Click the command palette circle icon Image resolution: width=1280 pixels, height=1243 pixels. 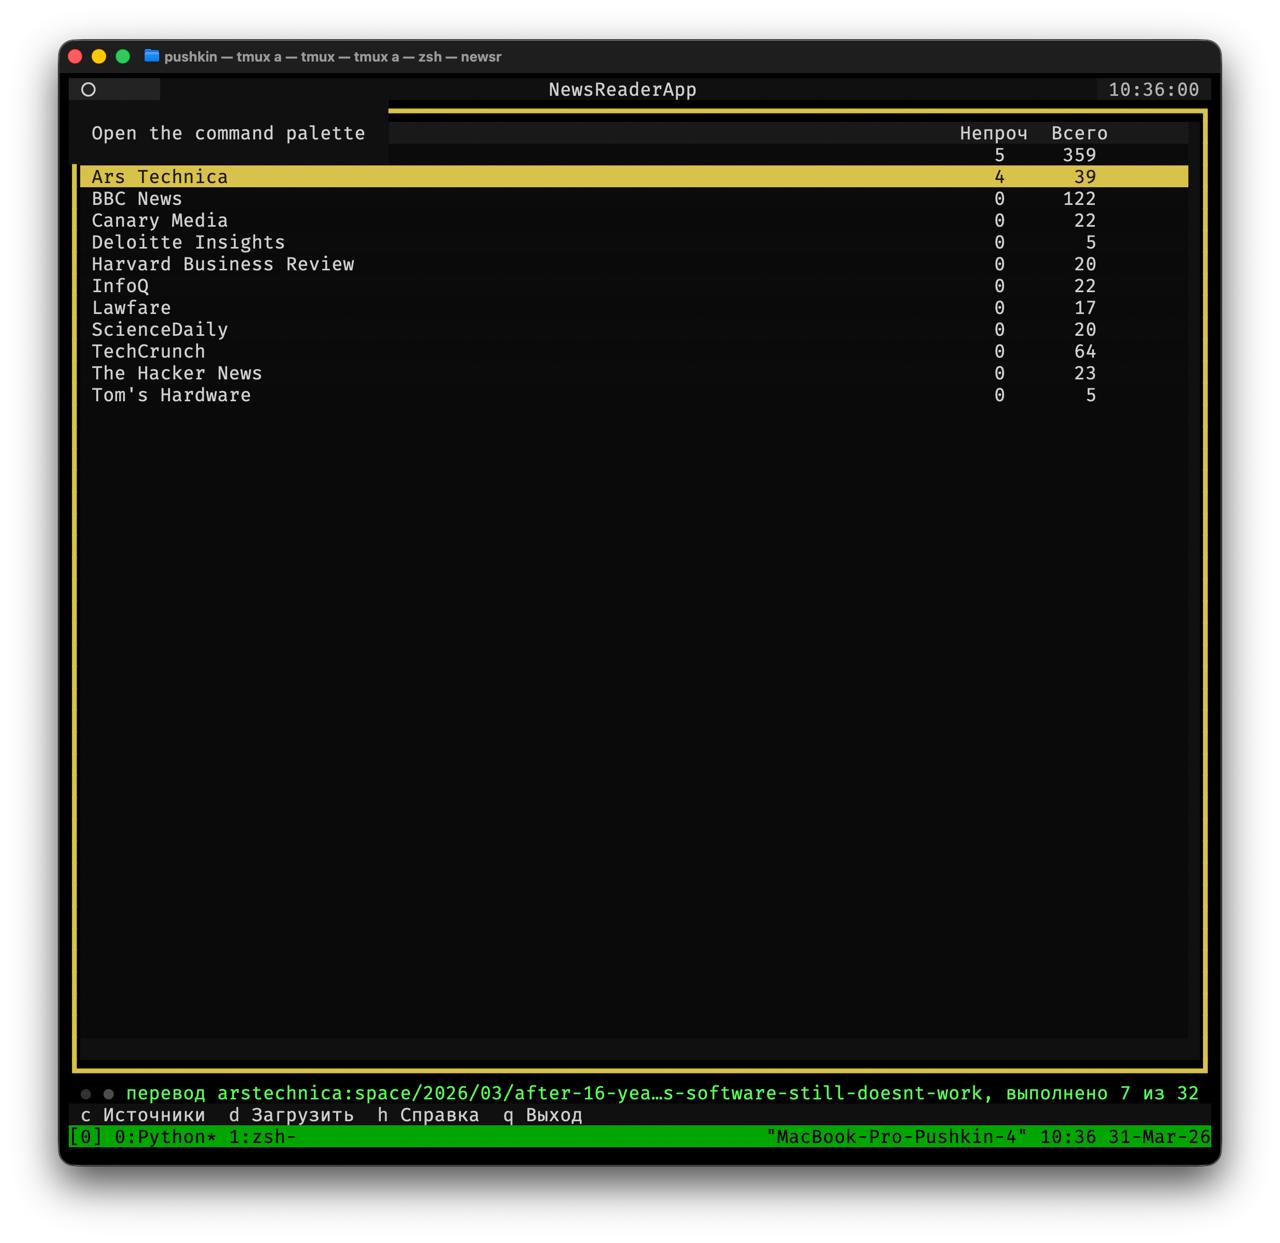(x=88, y=90)
